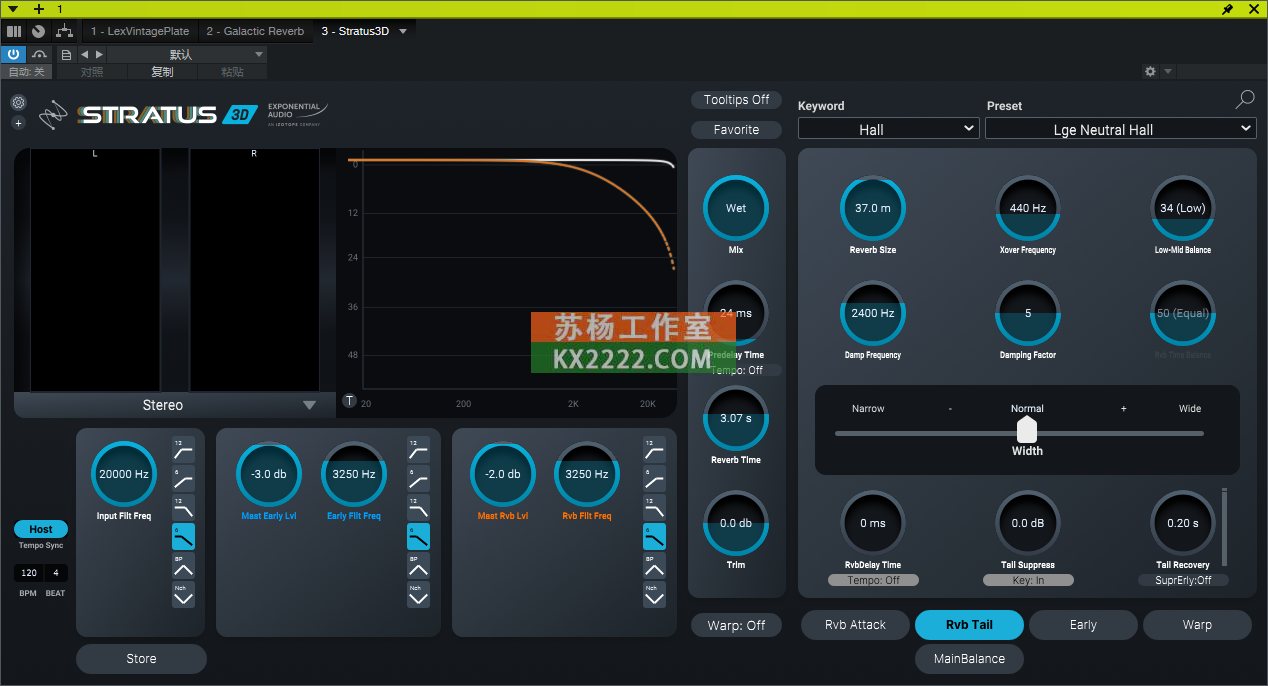Viewport: 1268px width, 686px height.
Task: Select the 12 dB high-pass input filter
Action: tap(183, 449)
